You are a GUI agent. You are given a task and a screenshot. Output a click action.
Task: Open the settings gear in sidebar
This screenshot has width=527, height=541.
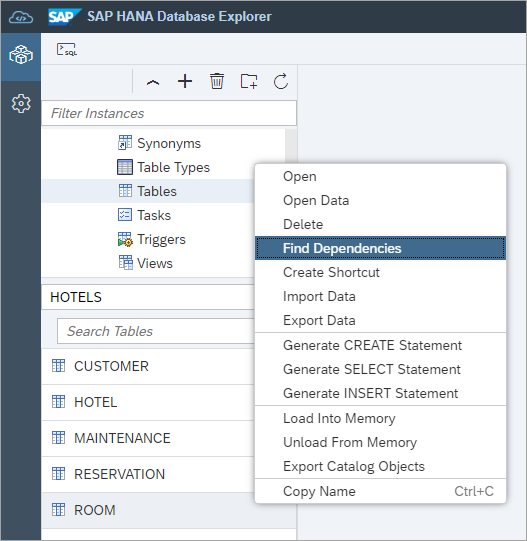(x=21, y=103)
